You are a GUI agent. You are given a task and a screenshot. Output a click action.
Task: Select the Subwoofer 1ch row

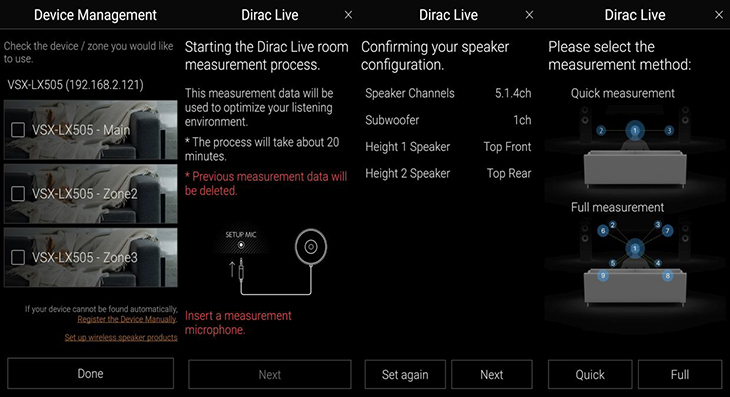(x=448, y=120)
